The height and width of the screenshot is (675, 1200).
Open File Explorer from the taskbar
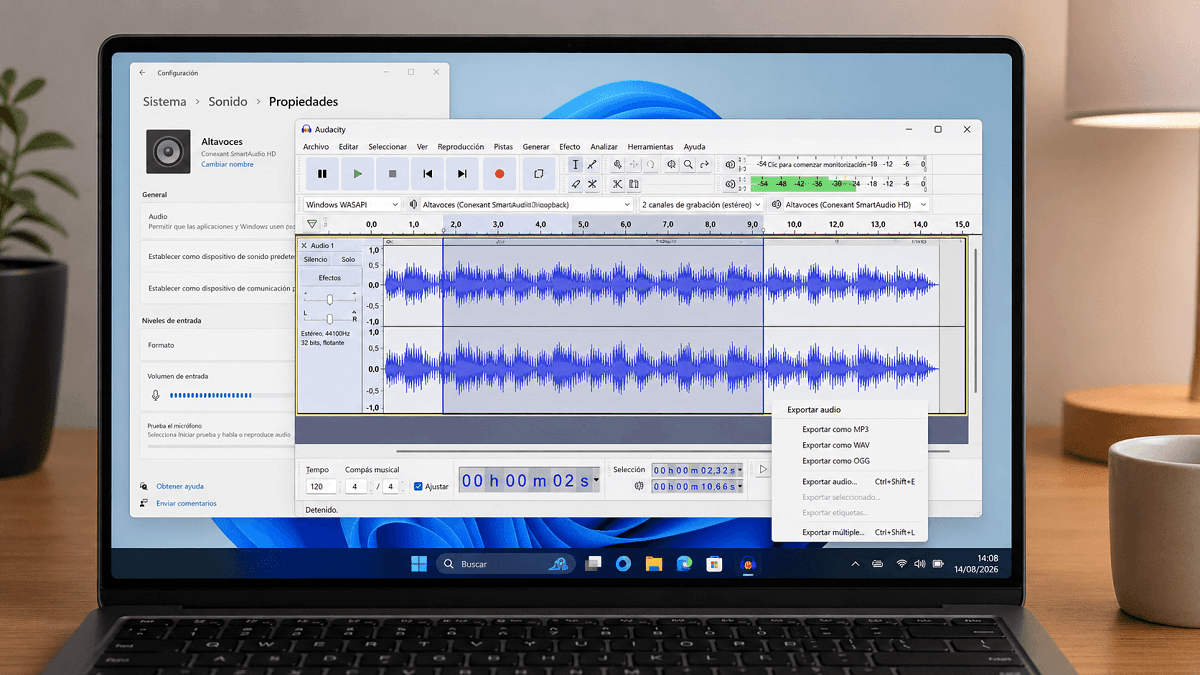pyautogui.click(x=653, y=564)
